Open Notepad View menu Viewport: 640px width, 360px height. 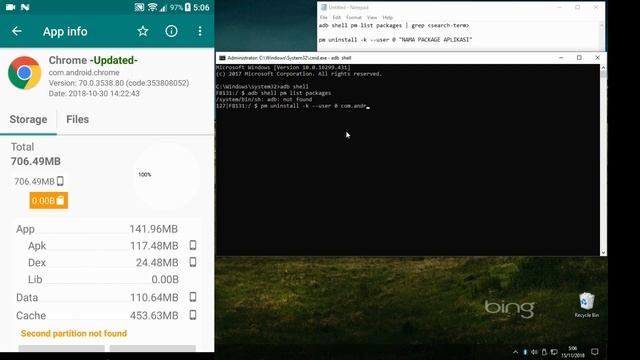372,17
